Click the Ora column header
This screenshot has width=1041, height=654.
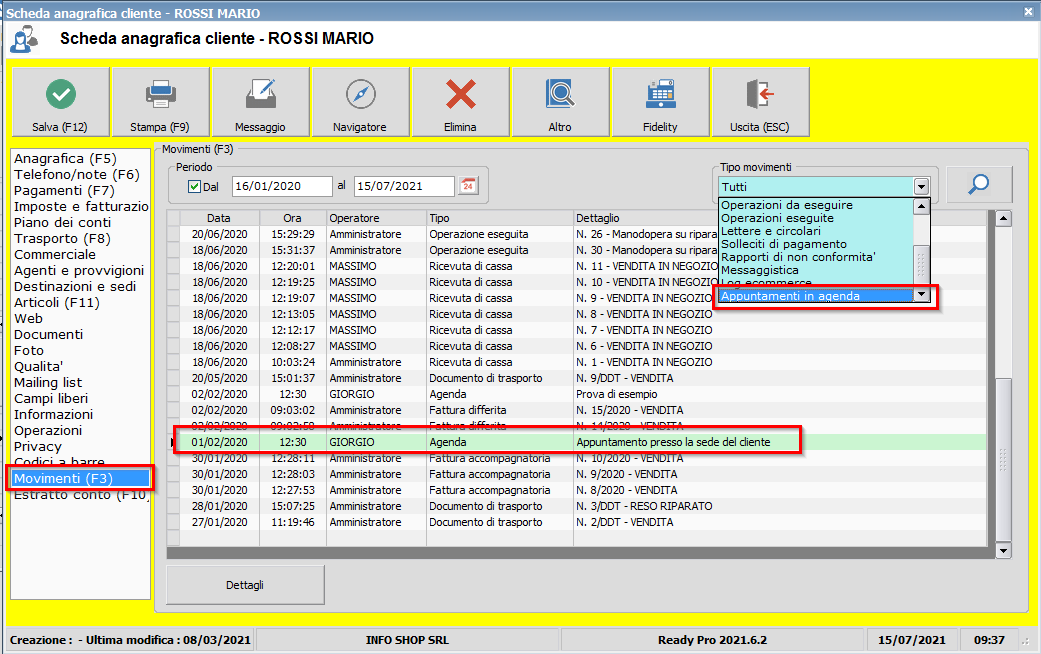pos(293,218)
